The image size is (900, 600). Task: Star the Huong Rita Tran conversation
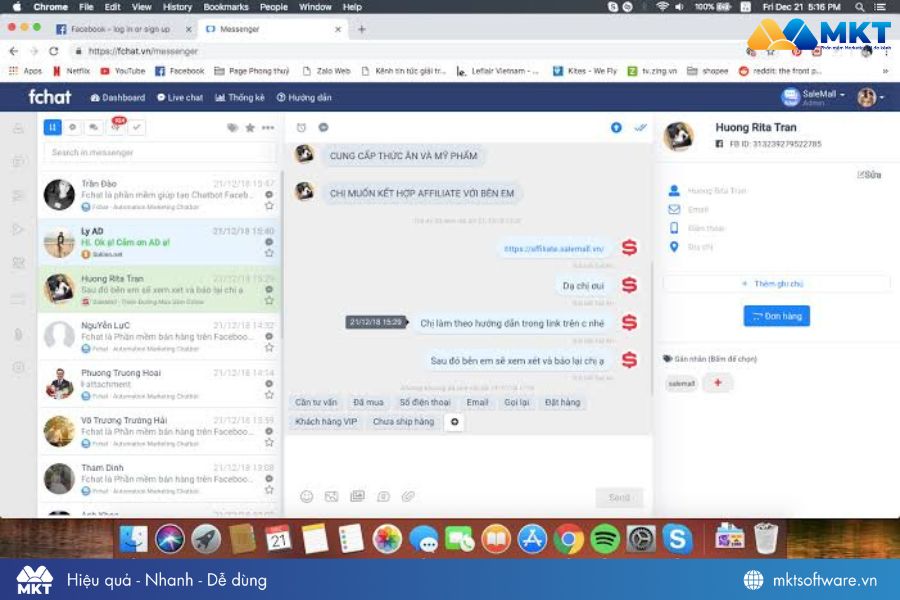click(269, 300)
